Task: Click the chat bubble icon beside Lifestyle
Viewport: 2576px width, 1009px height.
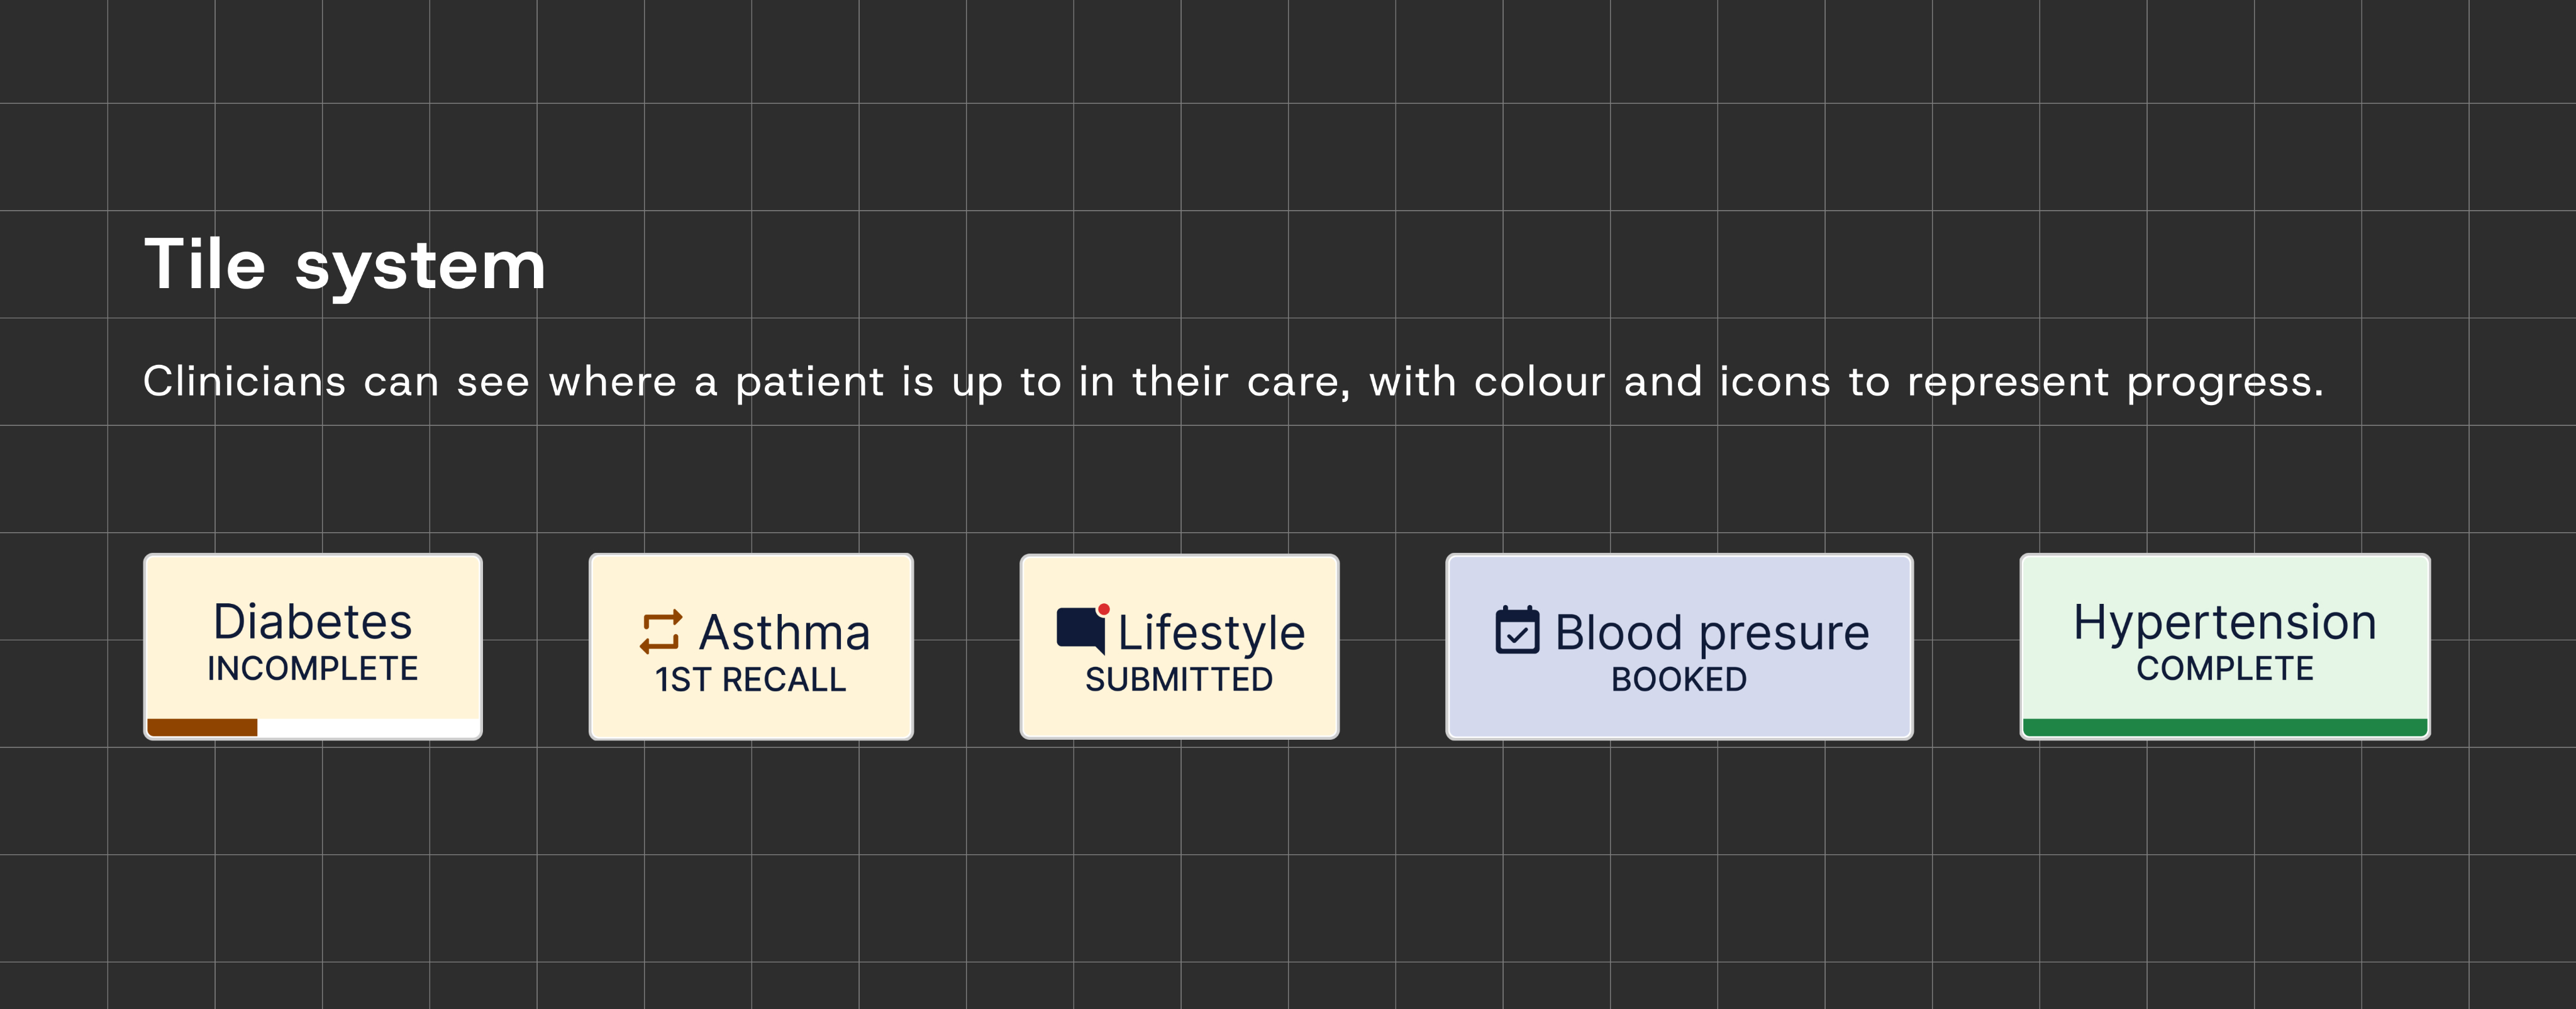Action: tap(1078, 629)
